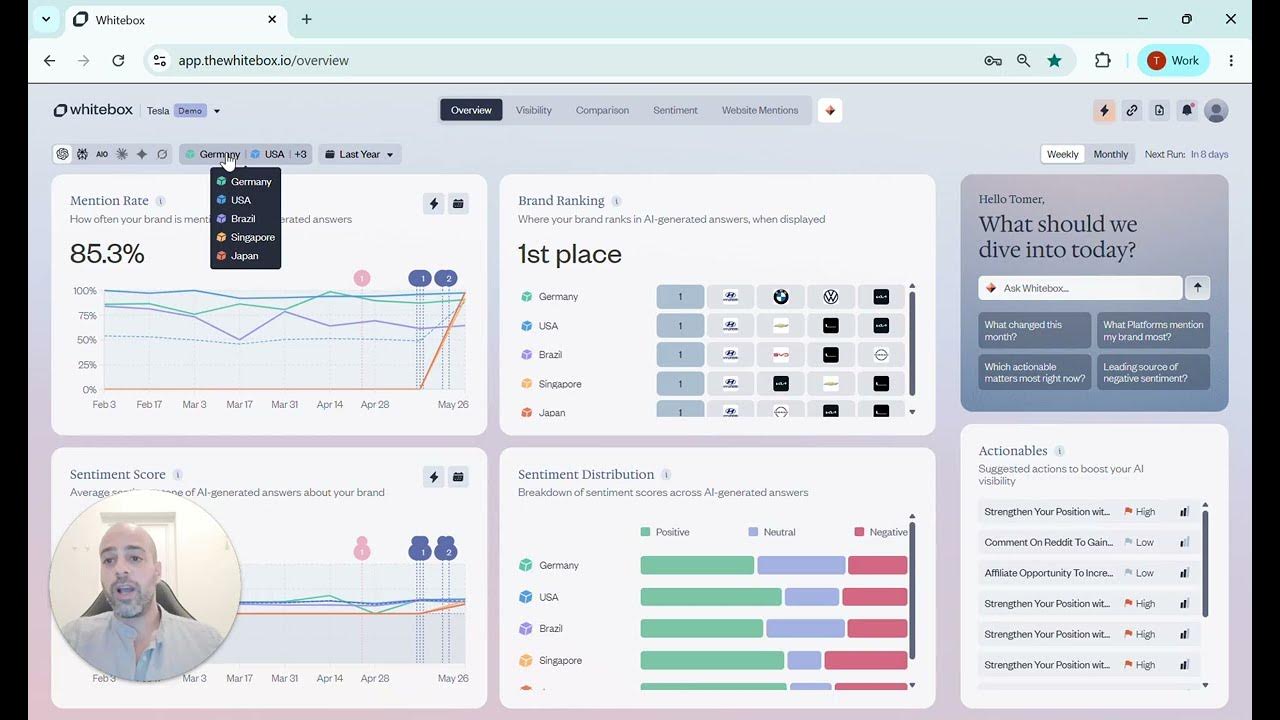
Task: Switch to the Sentiment tab
Action: [675, 110]
